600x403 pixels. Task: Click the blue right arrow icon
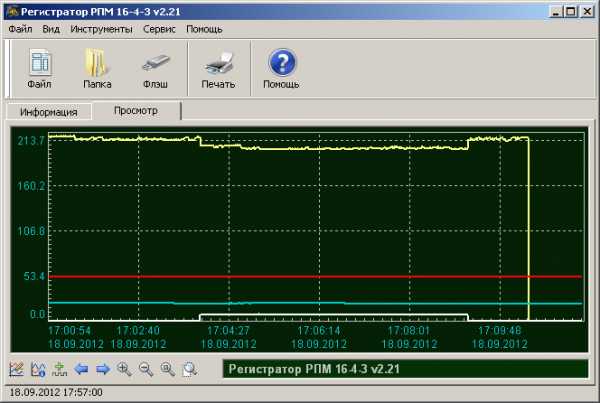pos(103,369)
